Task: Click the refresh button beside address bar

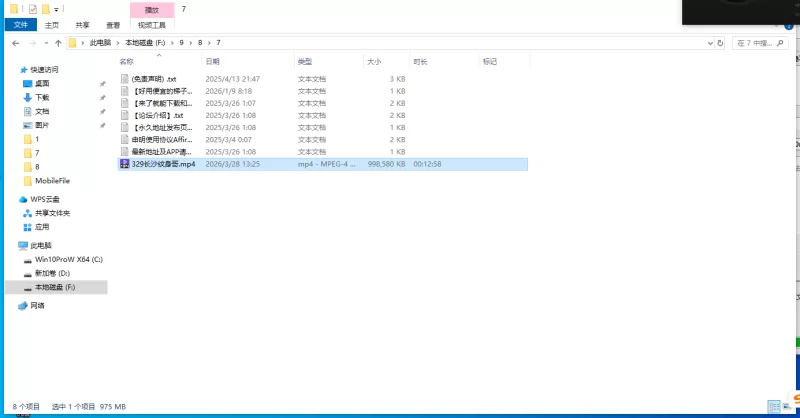Action: [x=720, y=43]
